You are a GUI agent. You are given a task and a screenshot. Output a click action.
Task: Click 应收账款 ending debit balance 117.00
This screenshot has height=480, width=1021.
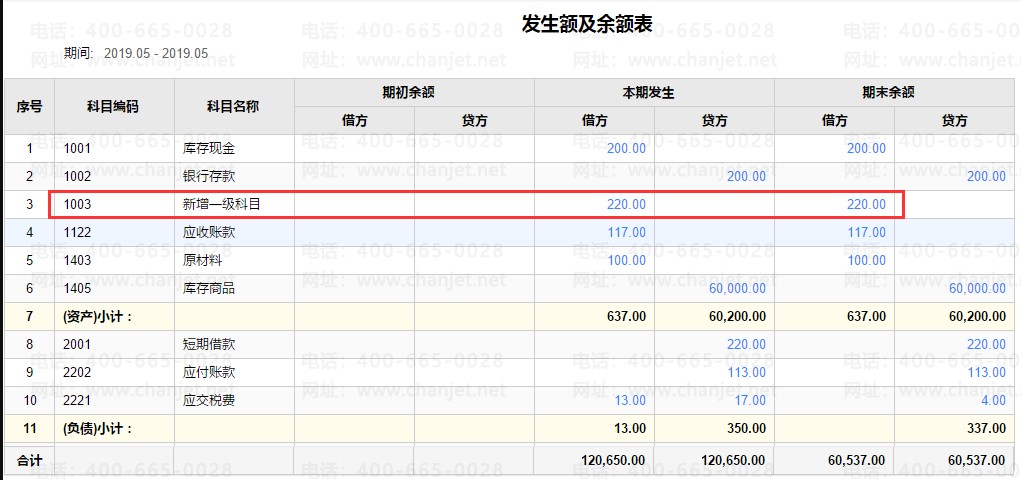[866, 232]
